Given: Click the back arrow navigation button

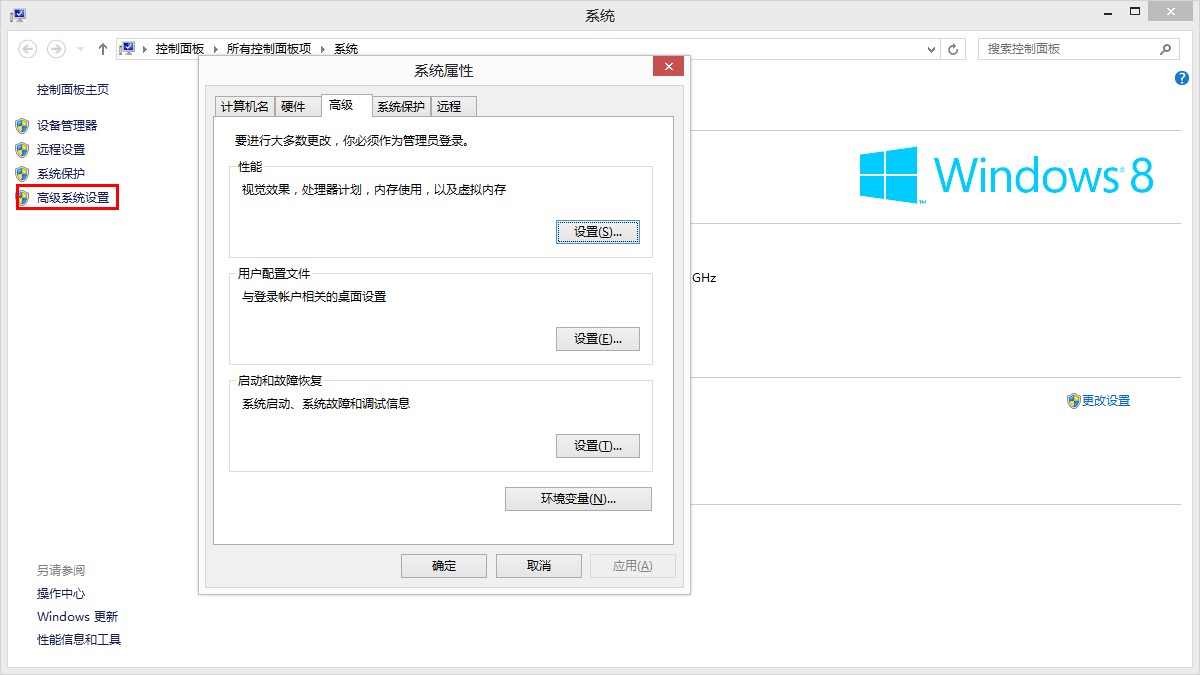Looking at the screenshot, I should point(28,49).
